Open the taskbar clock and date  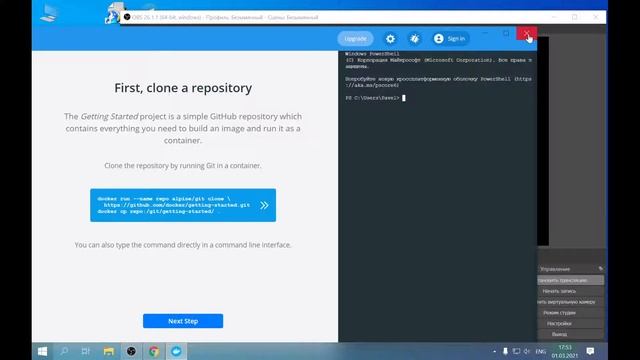tap(565, 351)
